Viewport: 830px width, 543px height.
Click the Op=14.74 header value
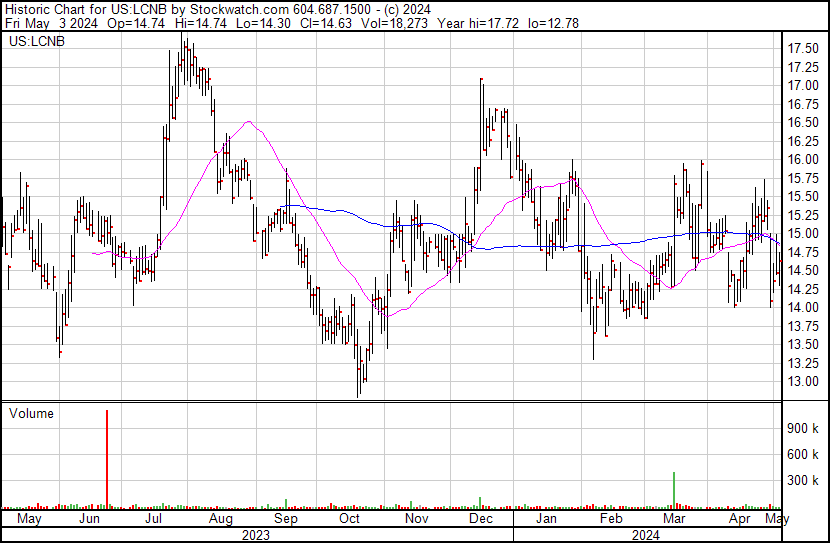[136, 23]
